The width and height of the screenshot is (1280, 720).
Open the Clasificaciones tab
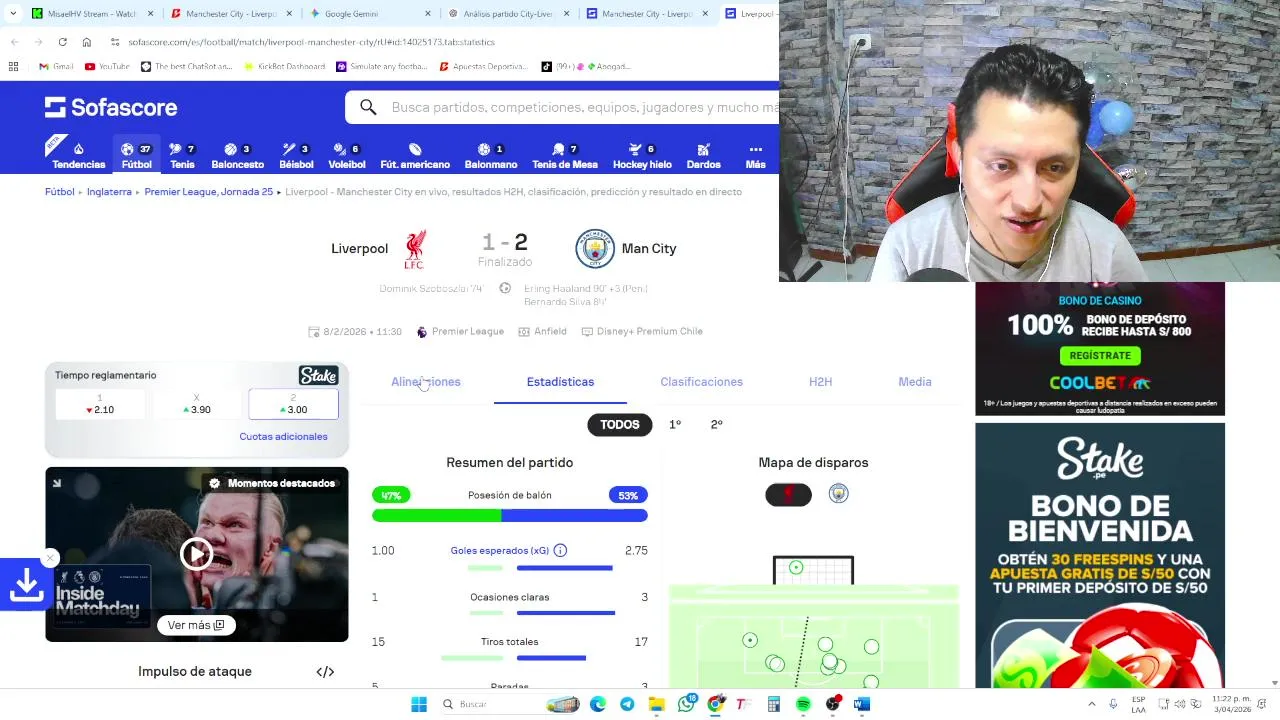click(x=701, y=382)
